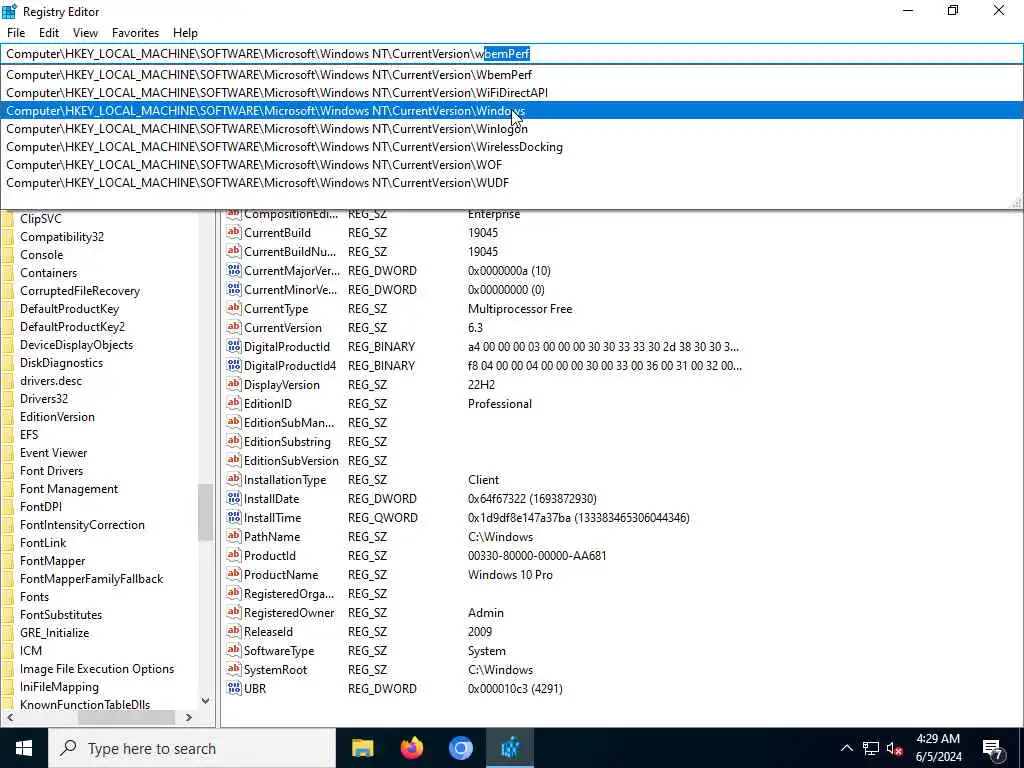
Task: Click the taskbar search box
Action: (192, 748)
